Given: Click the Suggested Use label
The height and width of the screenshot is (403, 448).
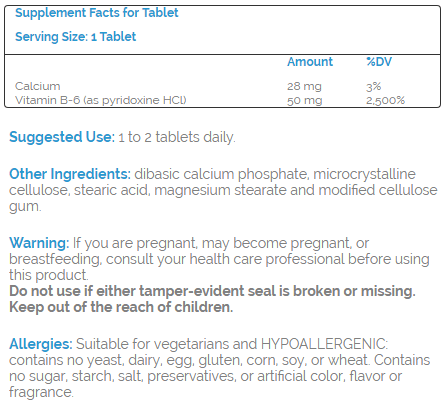Looking at the screenshot, I should point(62,137).
